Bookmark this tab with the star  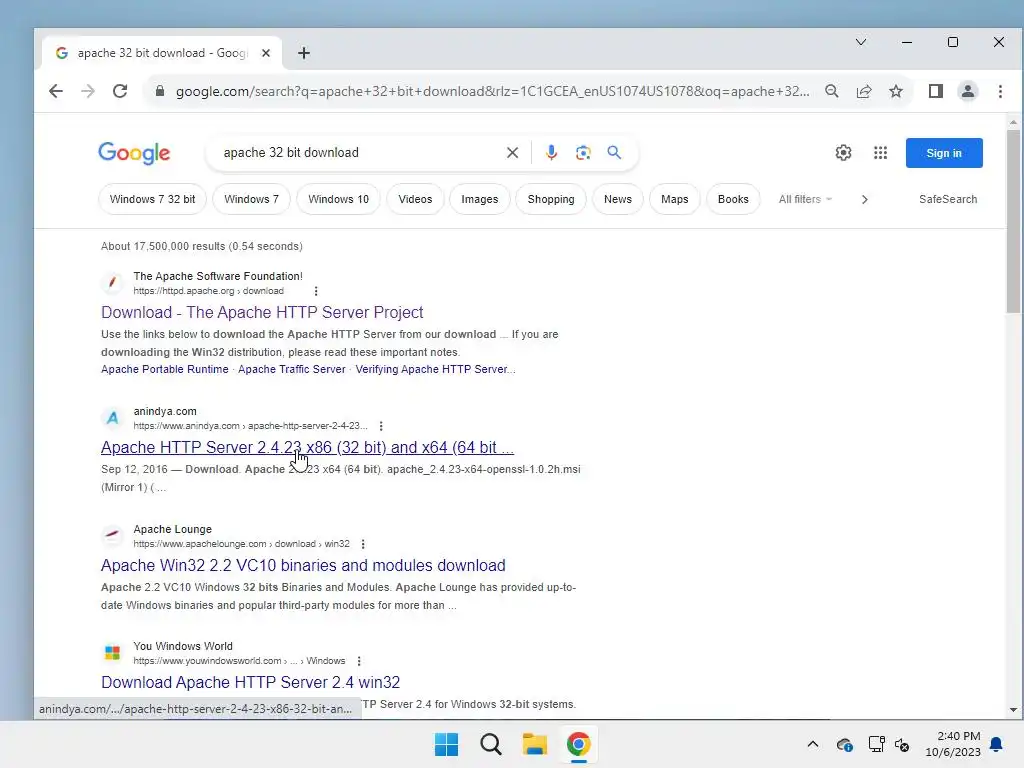pos(896,91)
